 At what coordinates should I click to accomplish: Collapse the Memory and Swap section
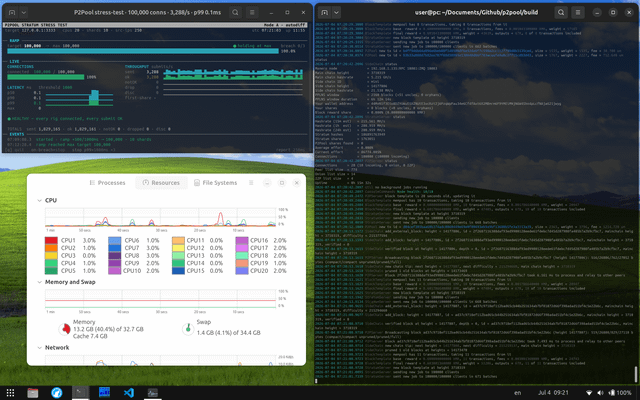(40, 282)
